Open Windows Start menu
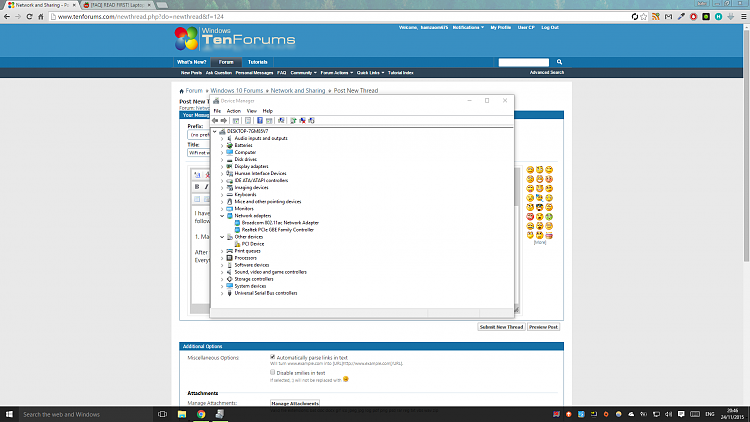Image resolution: width=750 pixels, height=422 pixels. point(9,414)
